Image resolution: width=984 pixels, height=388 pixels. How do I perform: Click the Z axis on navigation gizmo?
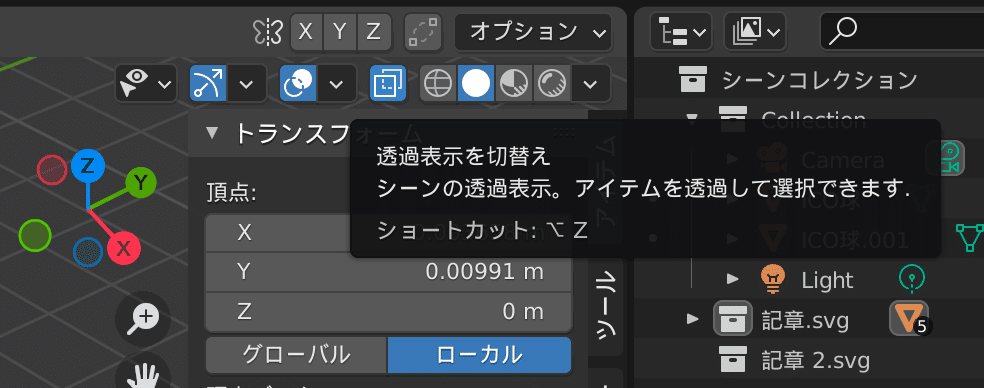(x=87, y=166)
